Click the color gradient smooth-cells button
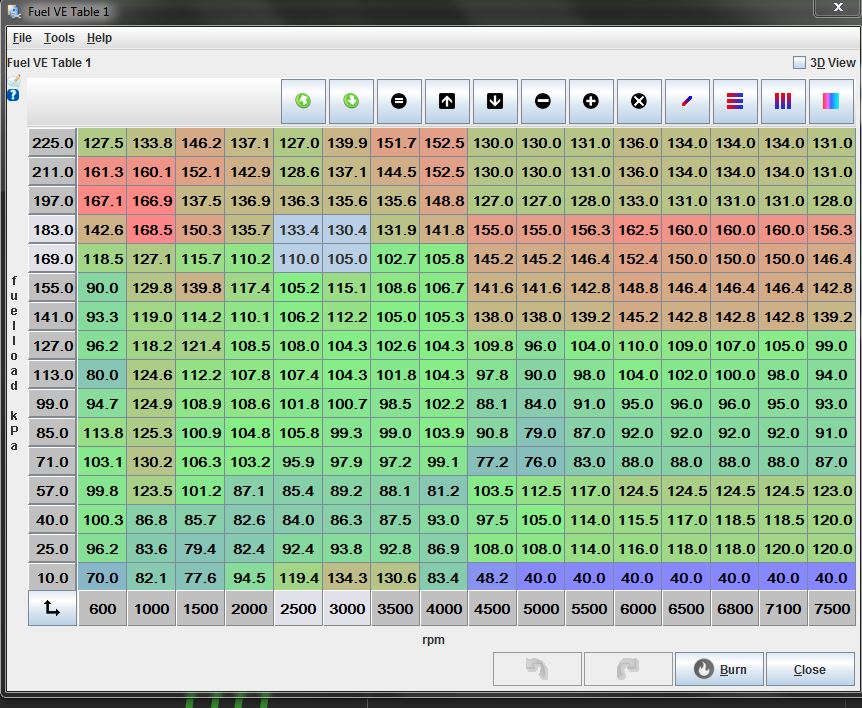 point(831,102)
